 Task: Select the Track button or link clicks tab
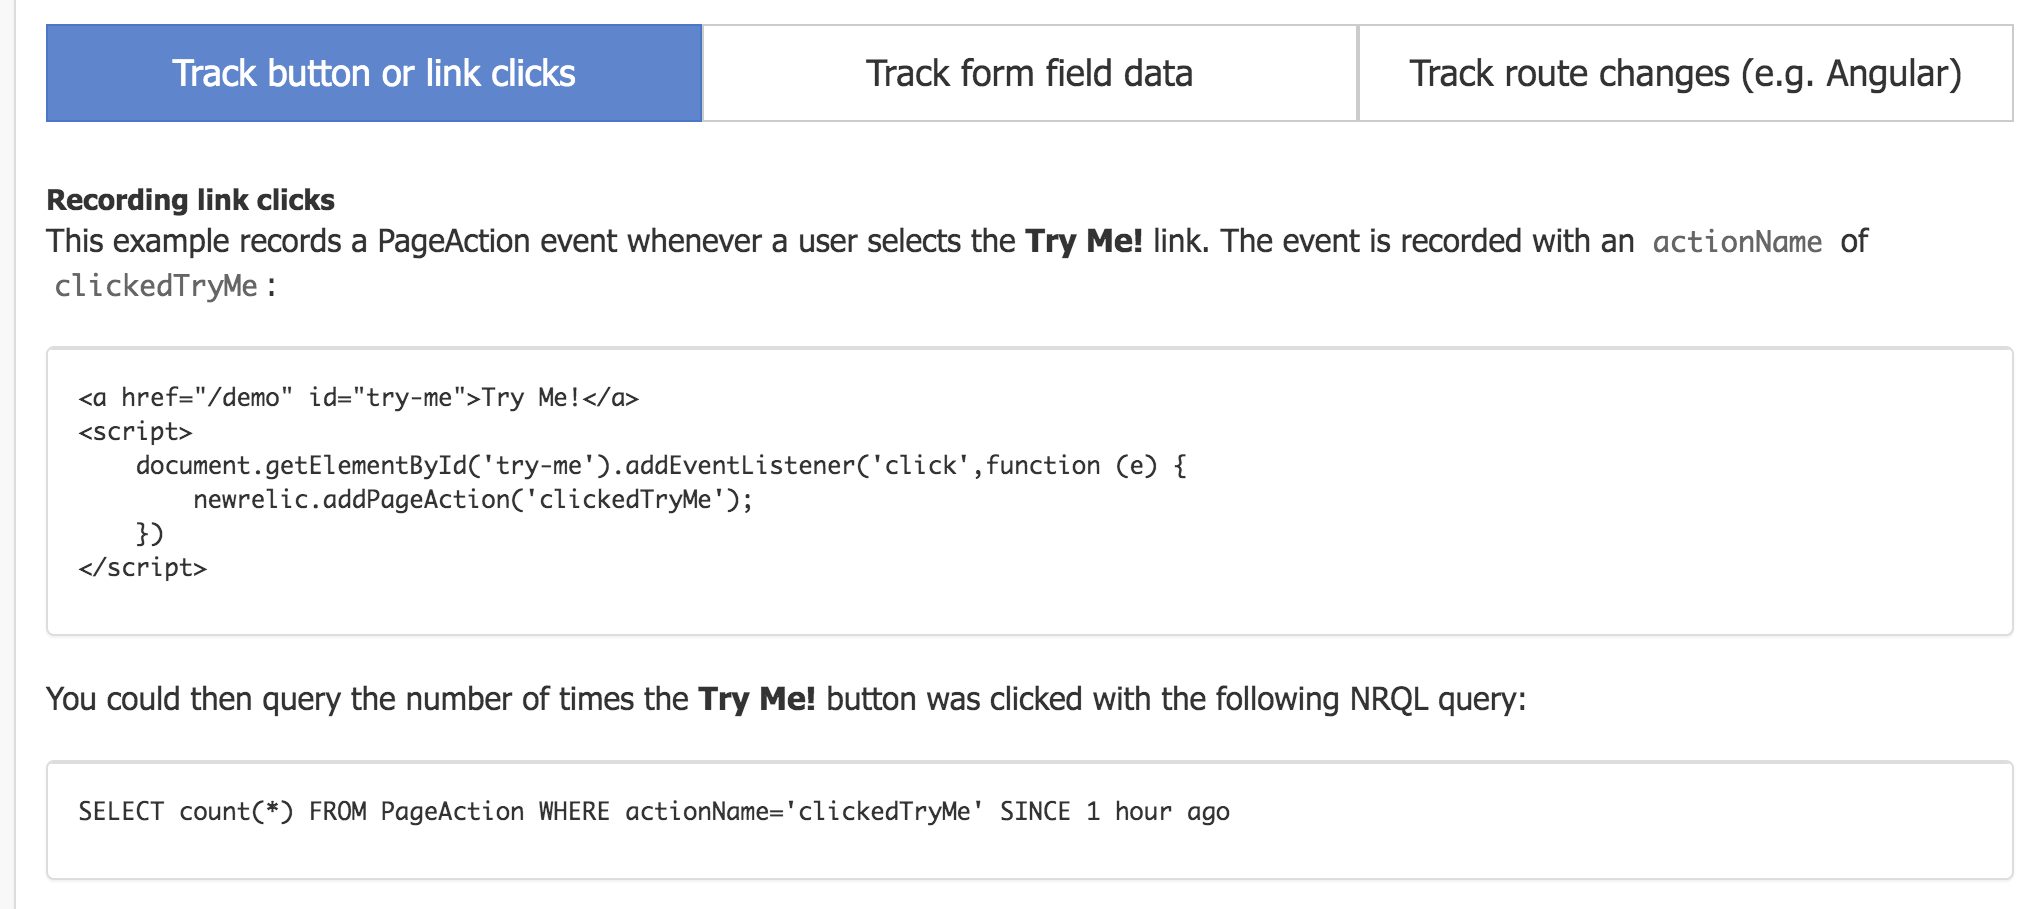pyautogui.click(x=374, y=73)
